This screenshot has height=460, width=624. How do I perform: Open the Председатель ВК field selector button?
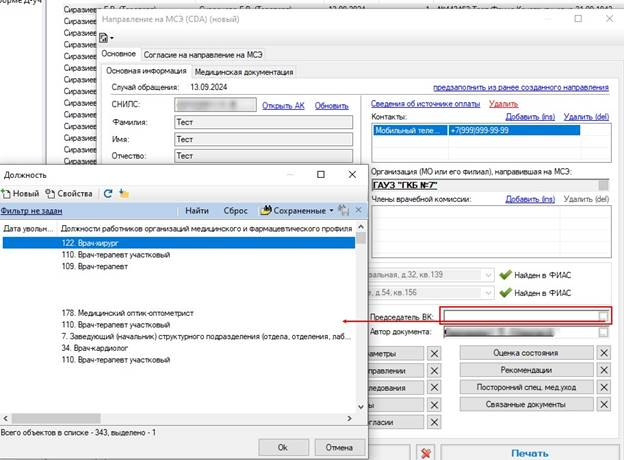(603, 316)
